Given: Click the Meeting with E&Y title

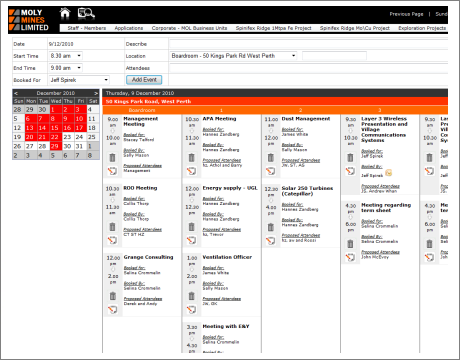Looking at the screenshot, I should [x=226, y=326].
